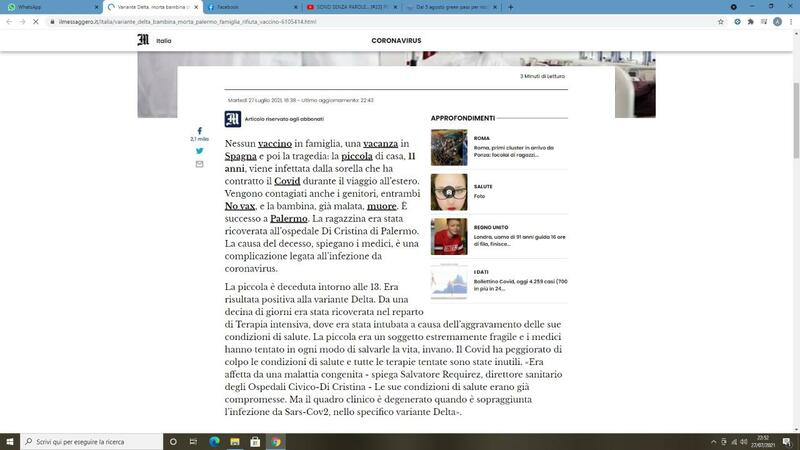
Task: Switch to the WhatsApp tab
Action: tap(51, 7)
